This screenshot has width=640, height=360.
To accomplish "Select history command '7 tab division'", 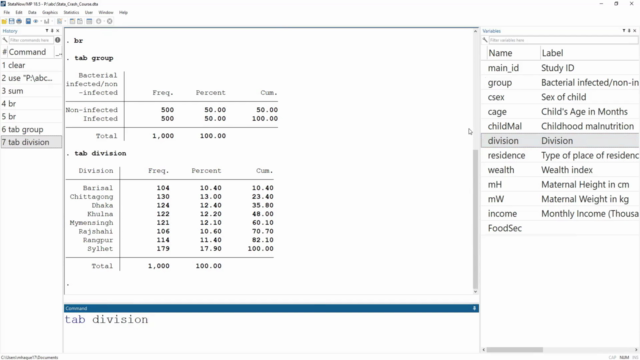I will click(x=31, y=142).
